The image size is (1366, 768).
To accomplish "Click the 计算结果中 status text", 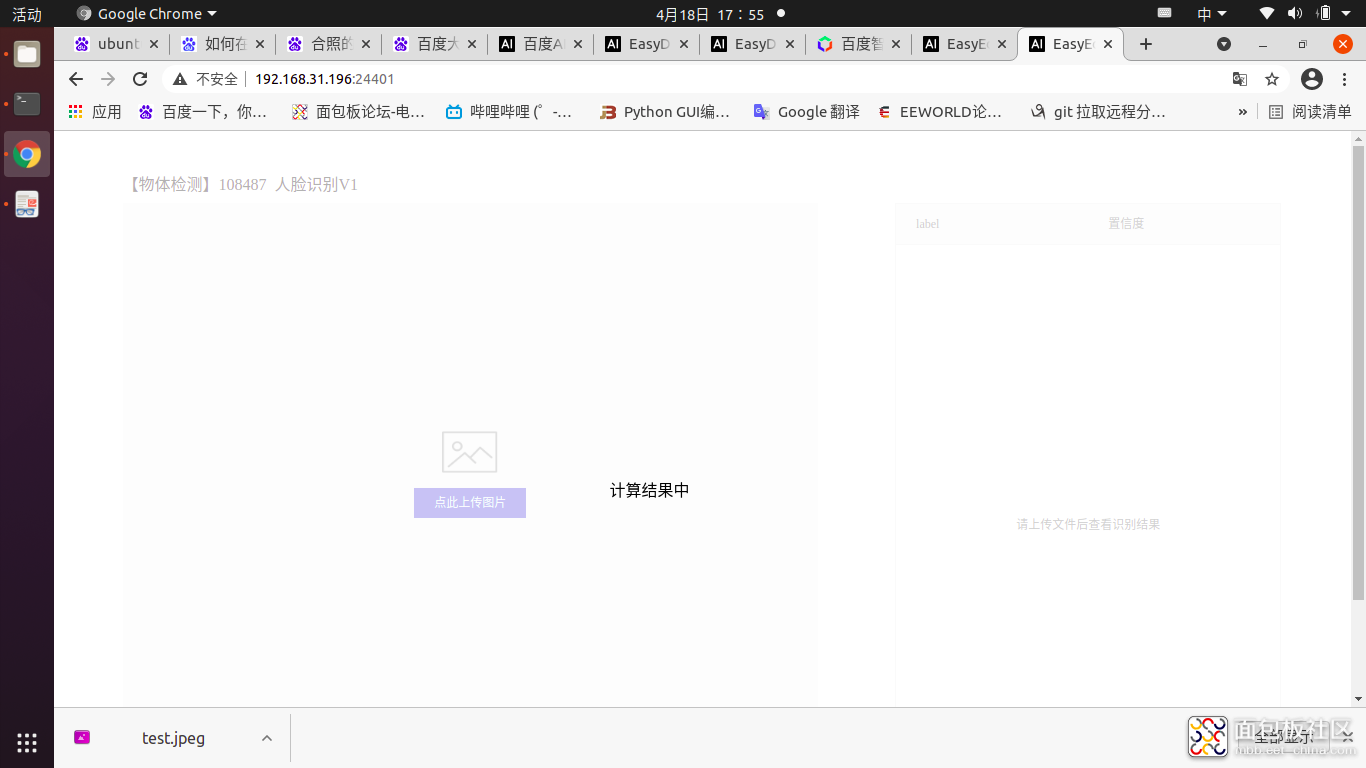I will [x=650, y=490].
